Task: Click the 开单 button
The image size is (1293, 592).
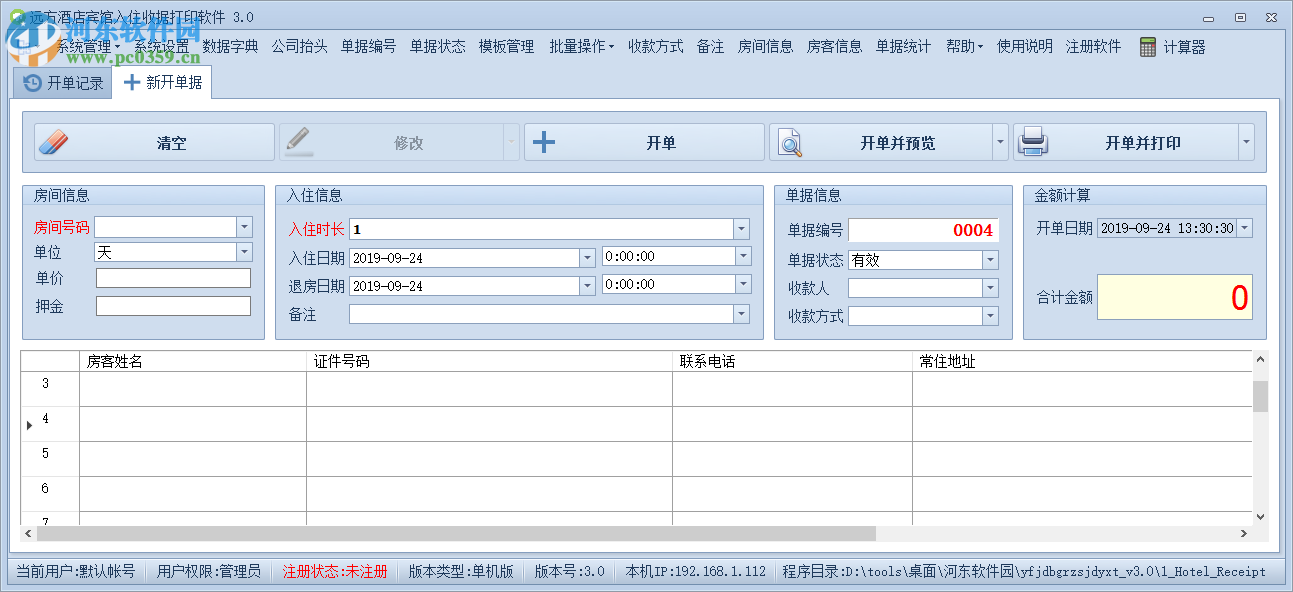Action: point(644,143)
